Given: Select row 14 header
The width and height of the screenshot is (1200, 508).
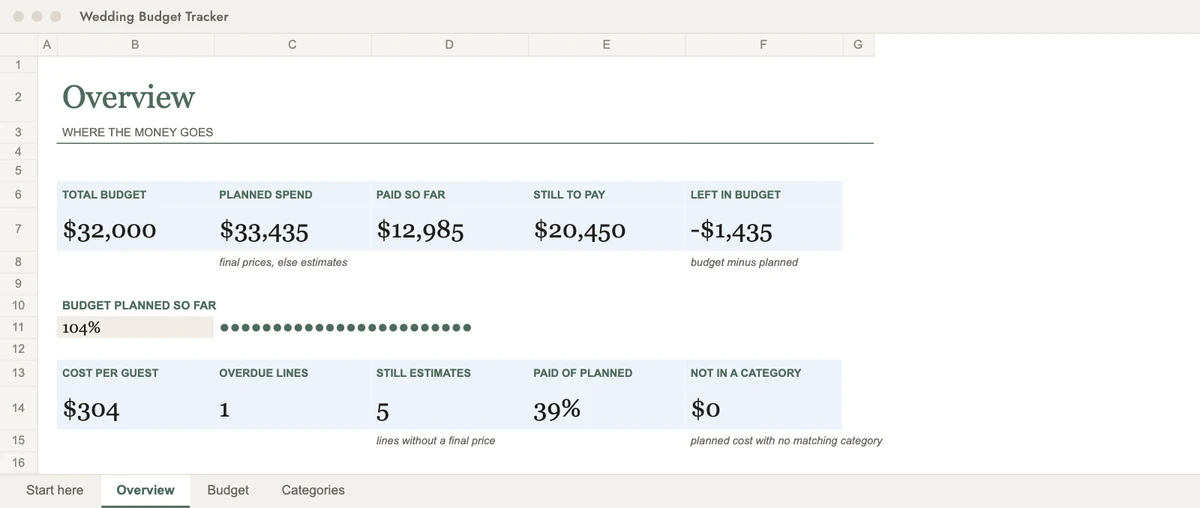Looking at the screenshot, I should coord(18,407).
